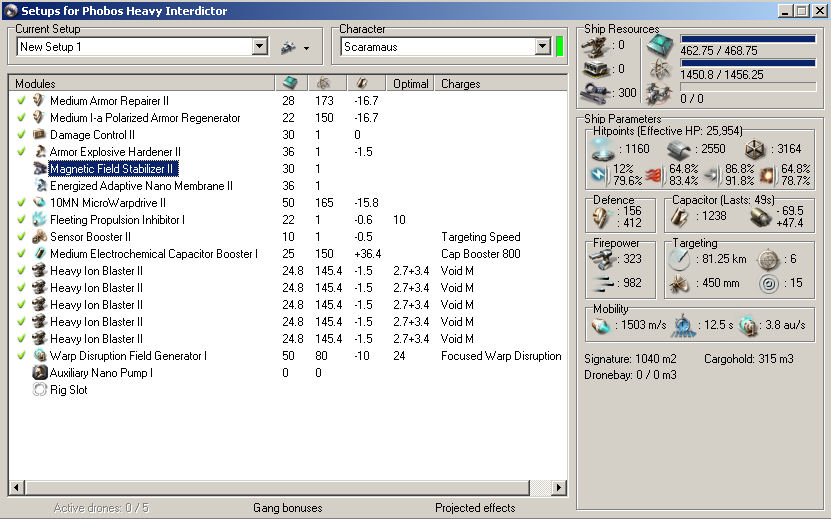
Task: Click the Medium Armor Repairer II module icon
Action: (x=40, y=101)
